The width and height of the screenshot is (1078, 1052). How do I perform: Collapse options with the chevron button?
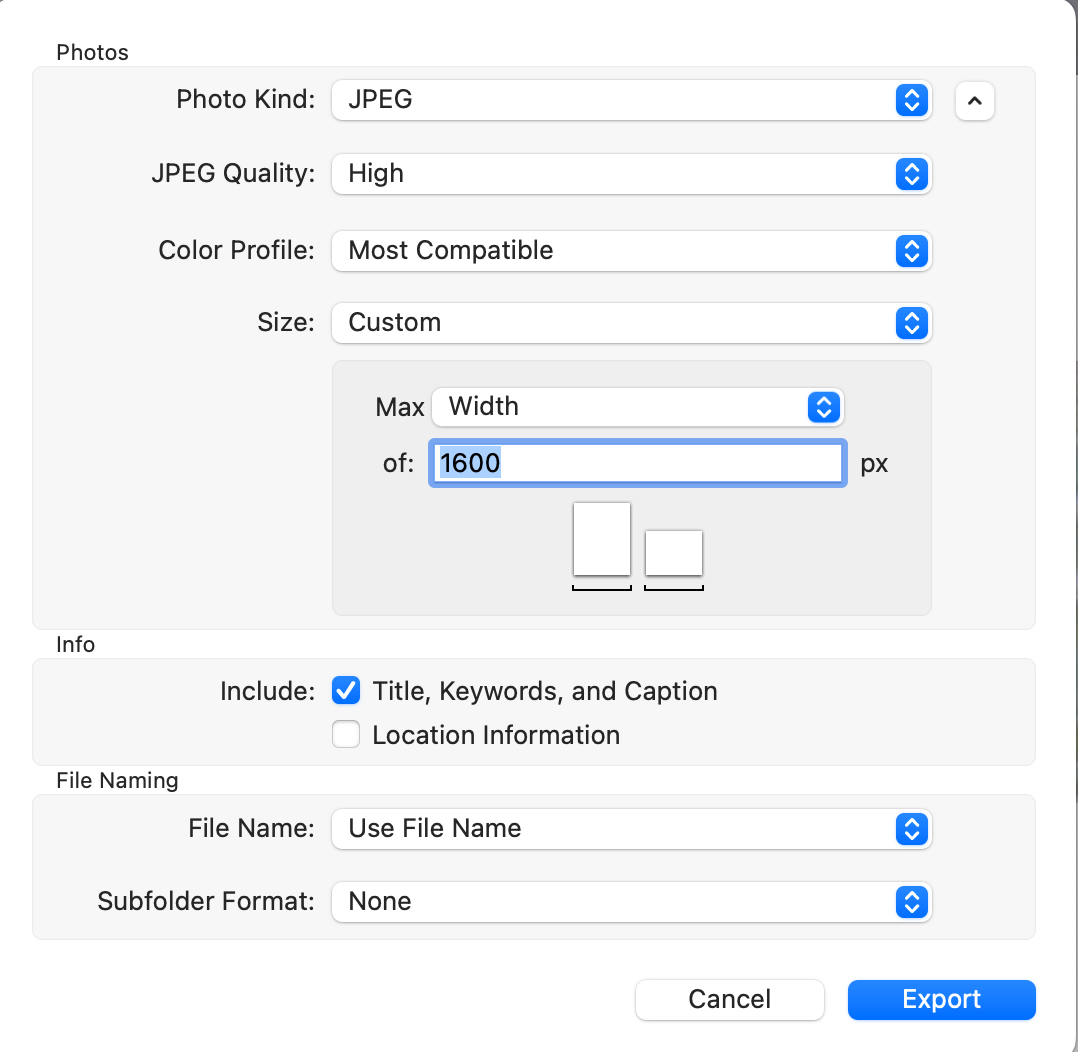click(x=975, y=100)
